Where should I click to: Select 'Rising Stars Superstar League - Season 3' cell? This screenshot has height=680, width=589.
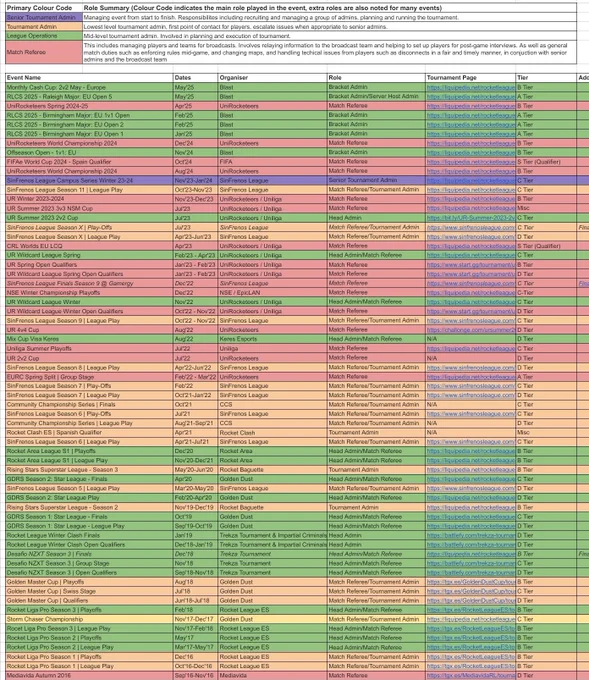click(89, 470)
